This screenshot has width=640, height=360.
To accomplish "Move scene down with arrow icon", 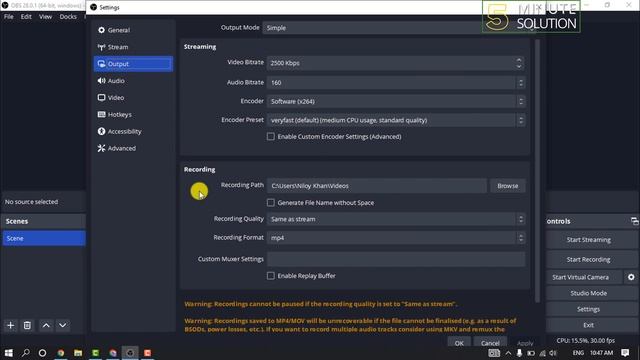I will tap(62, 325).
